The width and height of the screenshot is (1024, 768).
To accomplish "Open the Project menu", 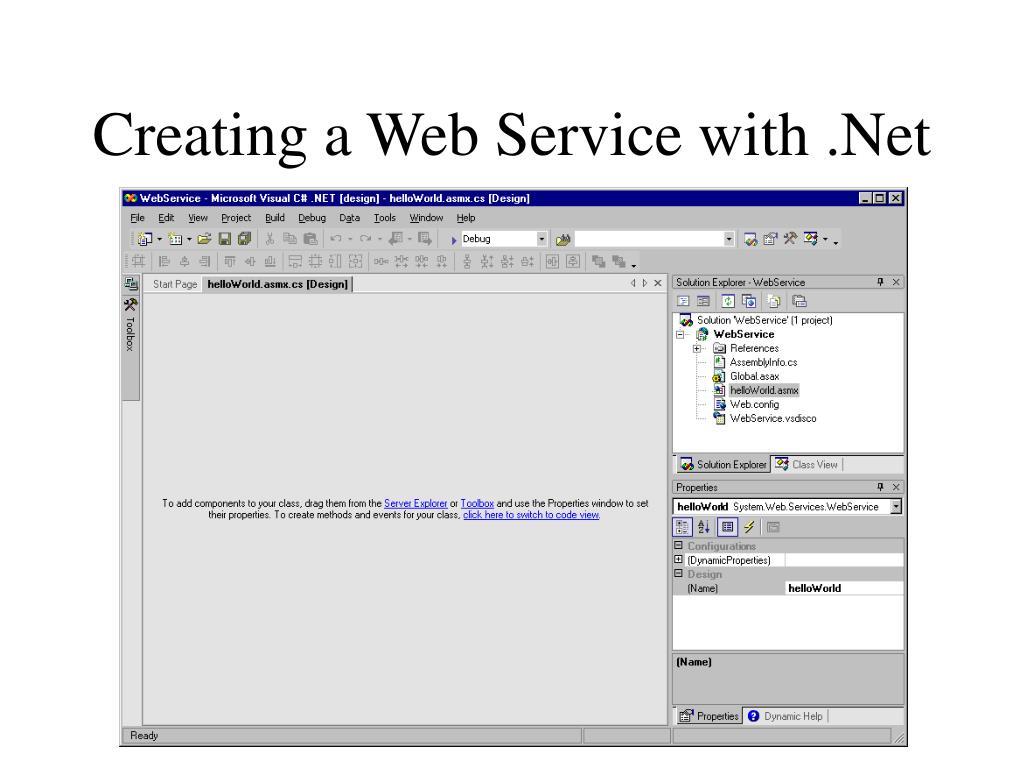I will (x=236, y=218).
